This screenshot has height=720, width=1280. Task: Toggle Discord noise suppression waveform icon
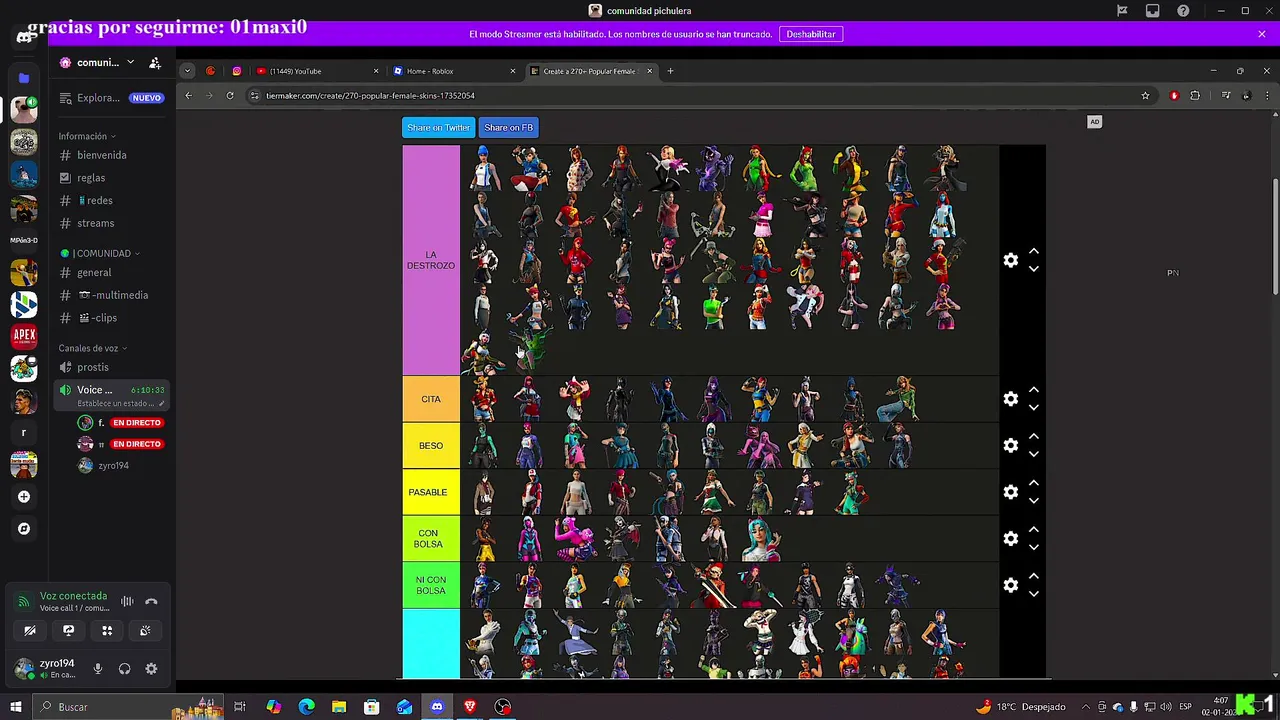[x=127, y=601]
